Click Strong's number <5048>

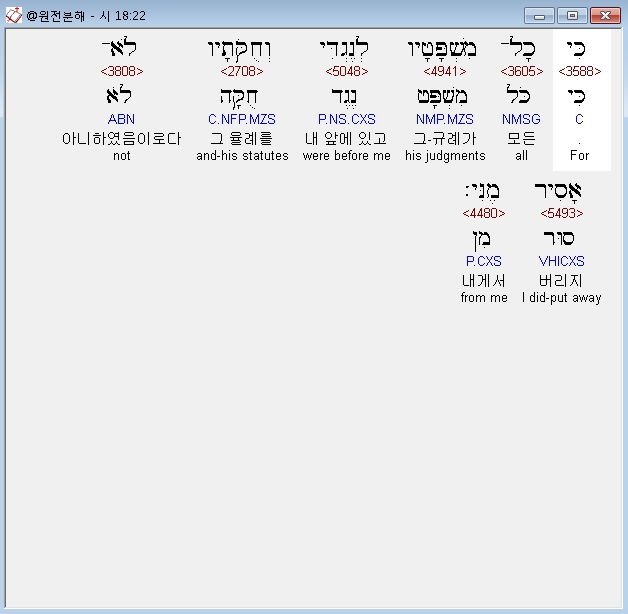[x=347, y=71]
